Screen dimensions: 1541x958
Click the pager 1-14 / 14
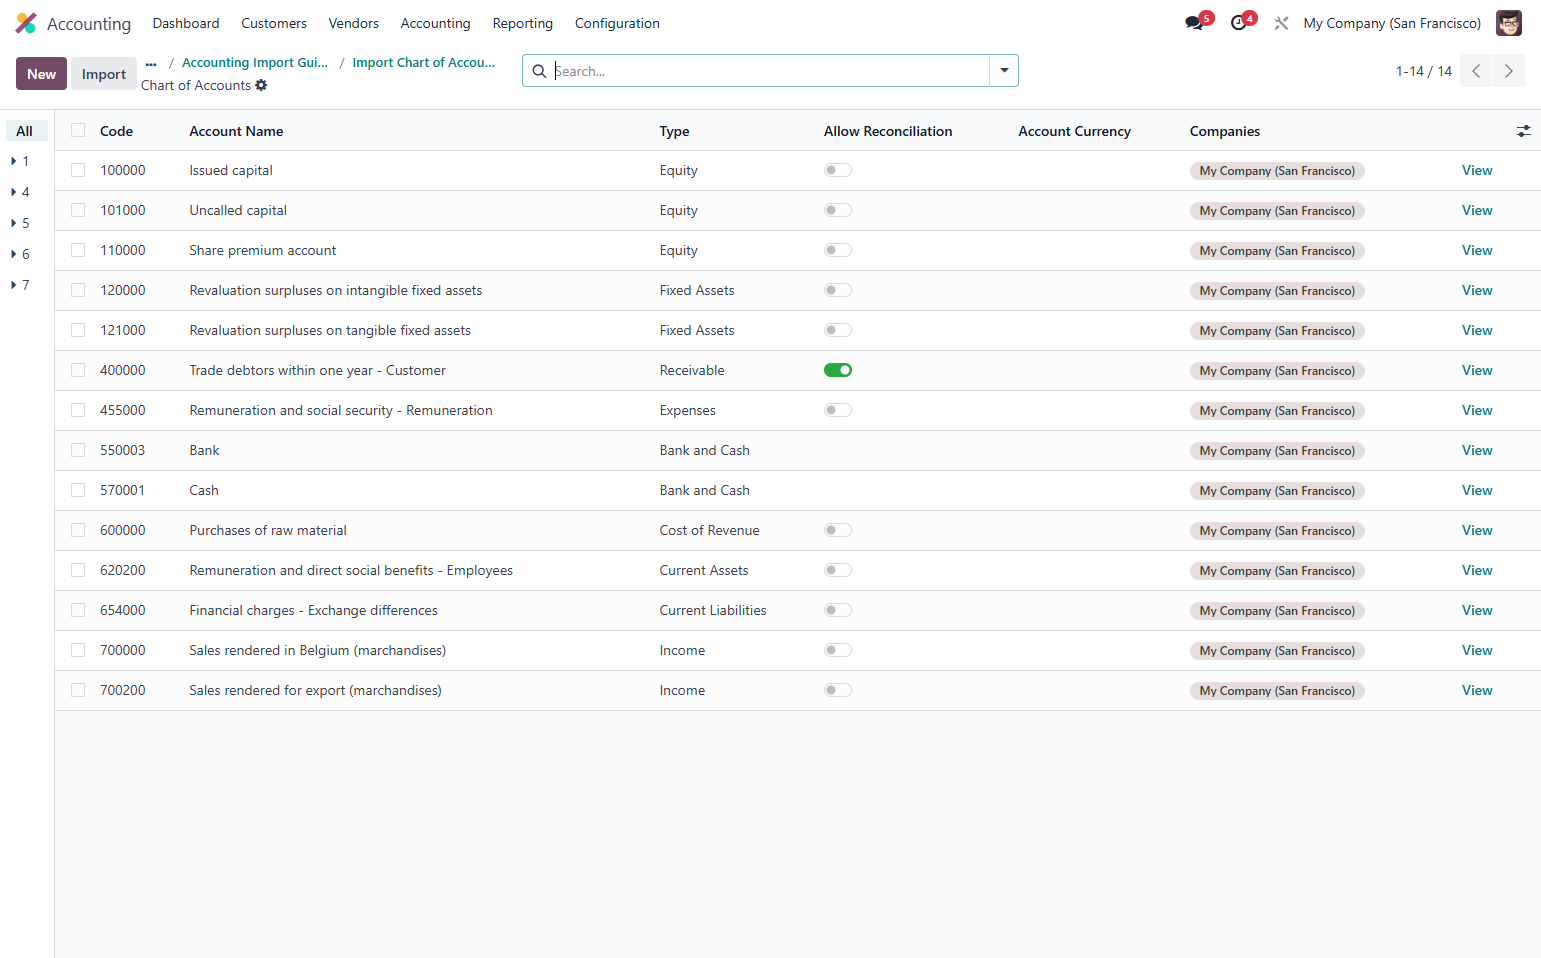[1424, 71]
